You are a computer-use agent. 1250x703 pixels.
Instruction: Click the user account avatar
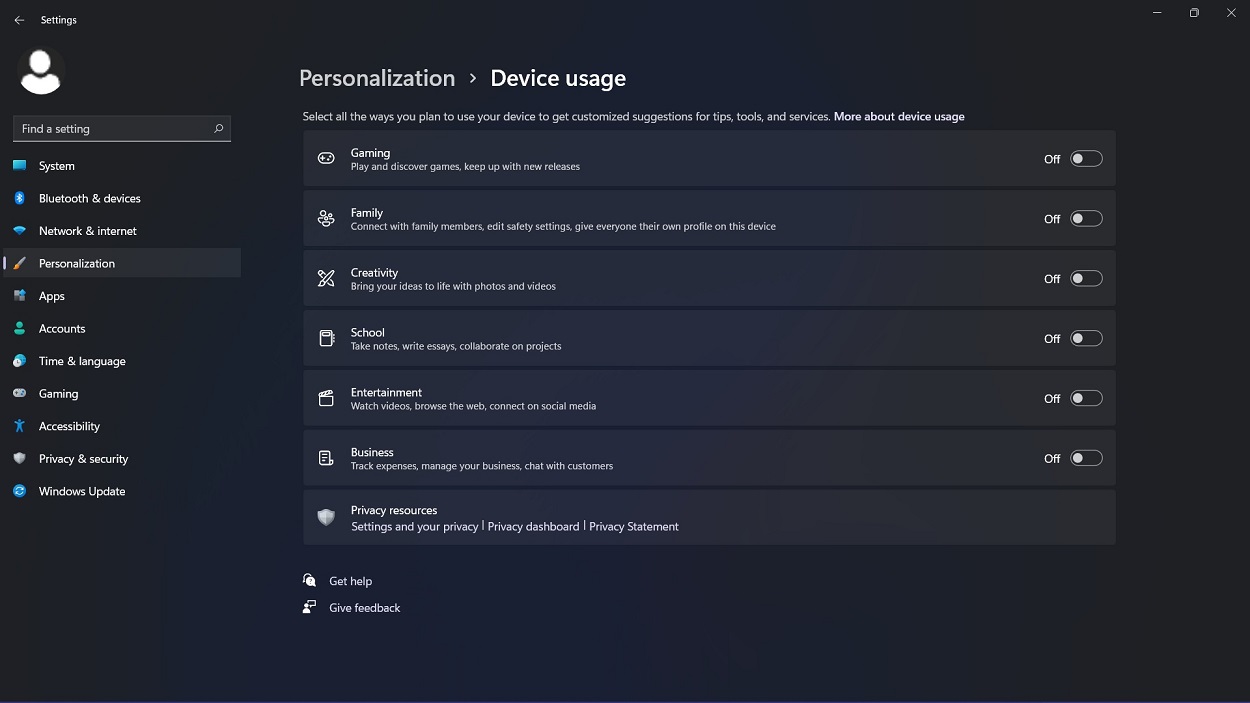(x=40, y=70)
